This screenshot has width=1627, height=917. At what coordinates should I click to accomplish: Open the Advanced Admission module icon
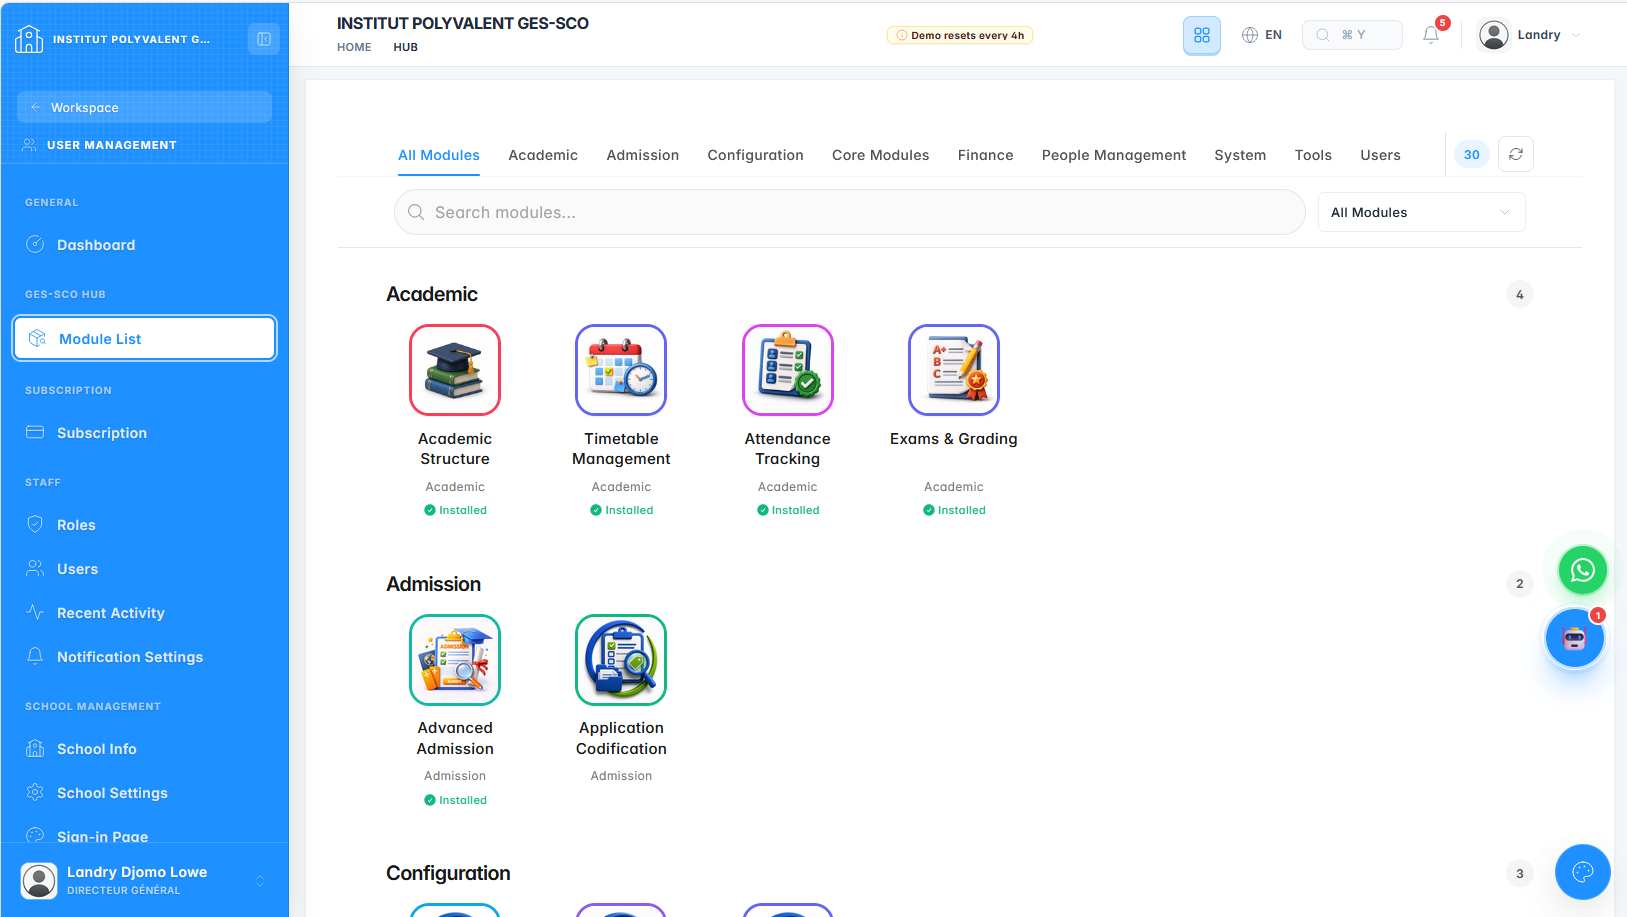pyautogui.click(x=455, y=660)
